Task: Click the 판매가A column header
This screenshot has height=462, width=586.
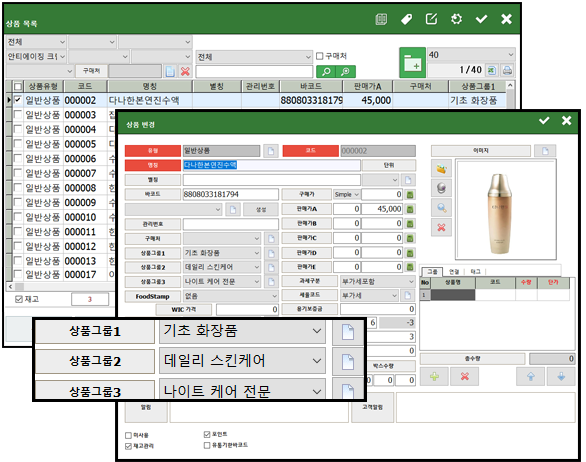Action: (x=367, y=87)
